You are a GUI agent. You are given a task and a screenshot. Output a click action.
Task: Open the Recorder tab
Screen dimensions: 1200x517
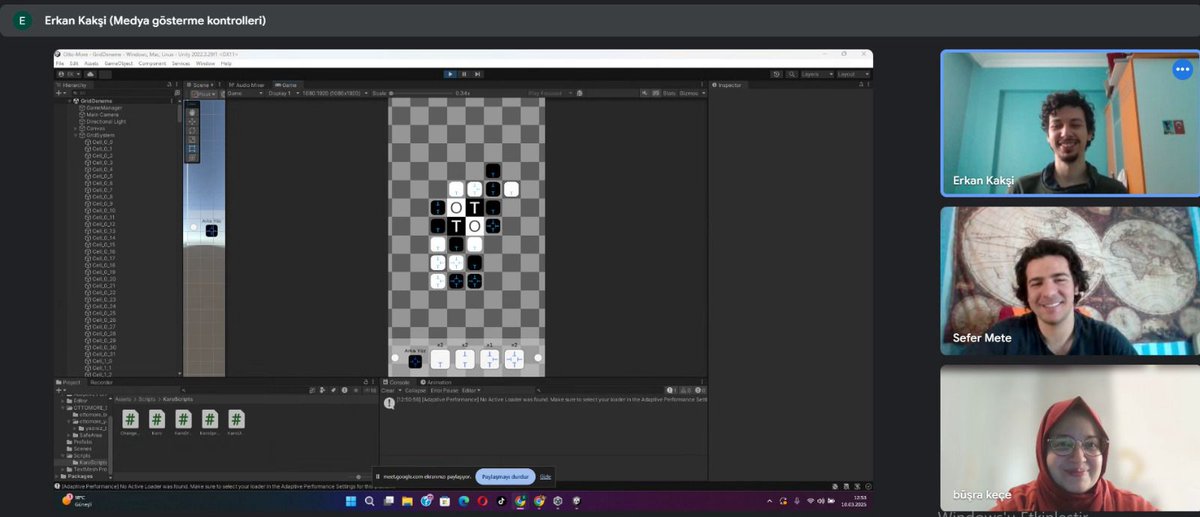[x=102, y=382]
